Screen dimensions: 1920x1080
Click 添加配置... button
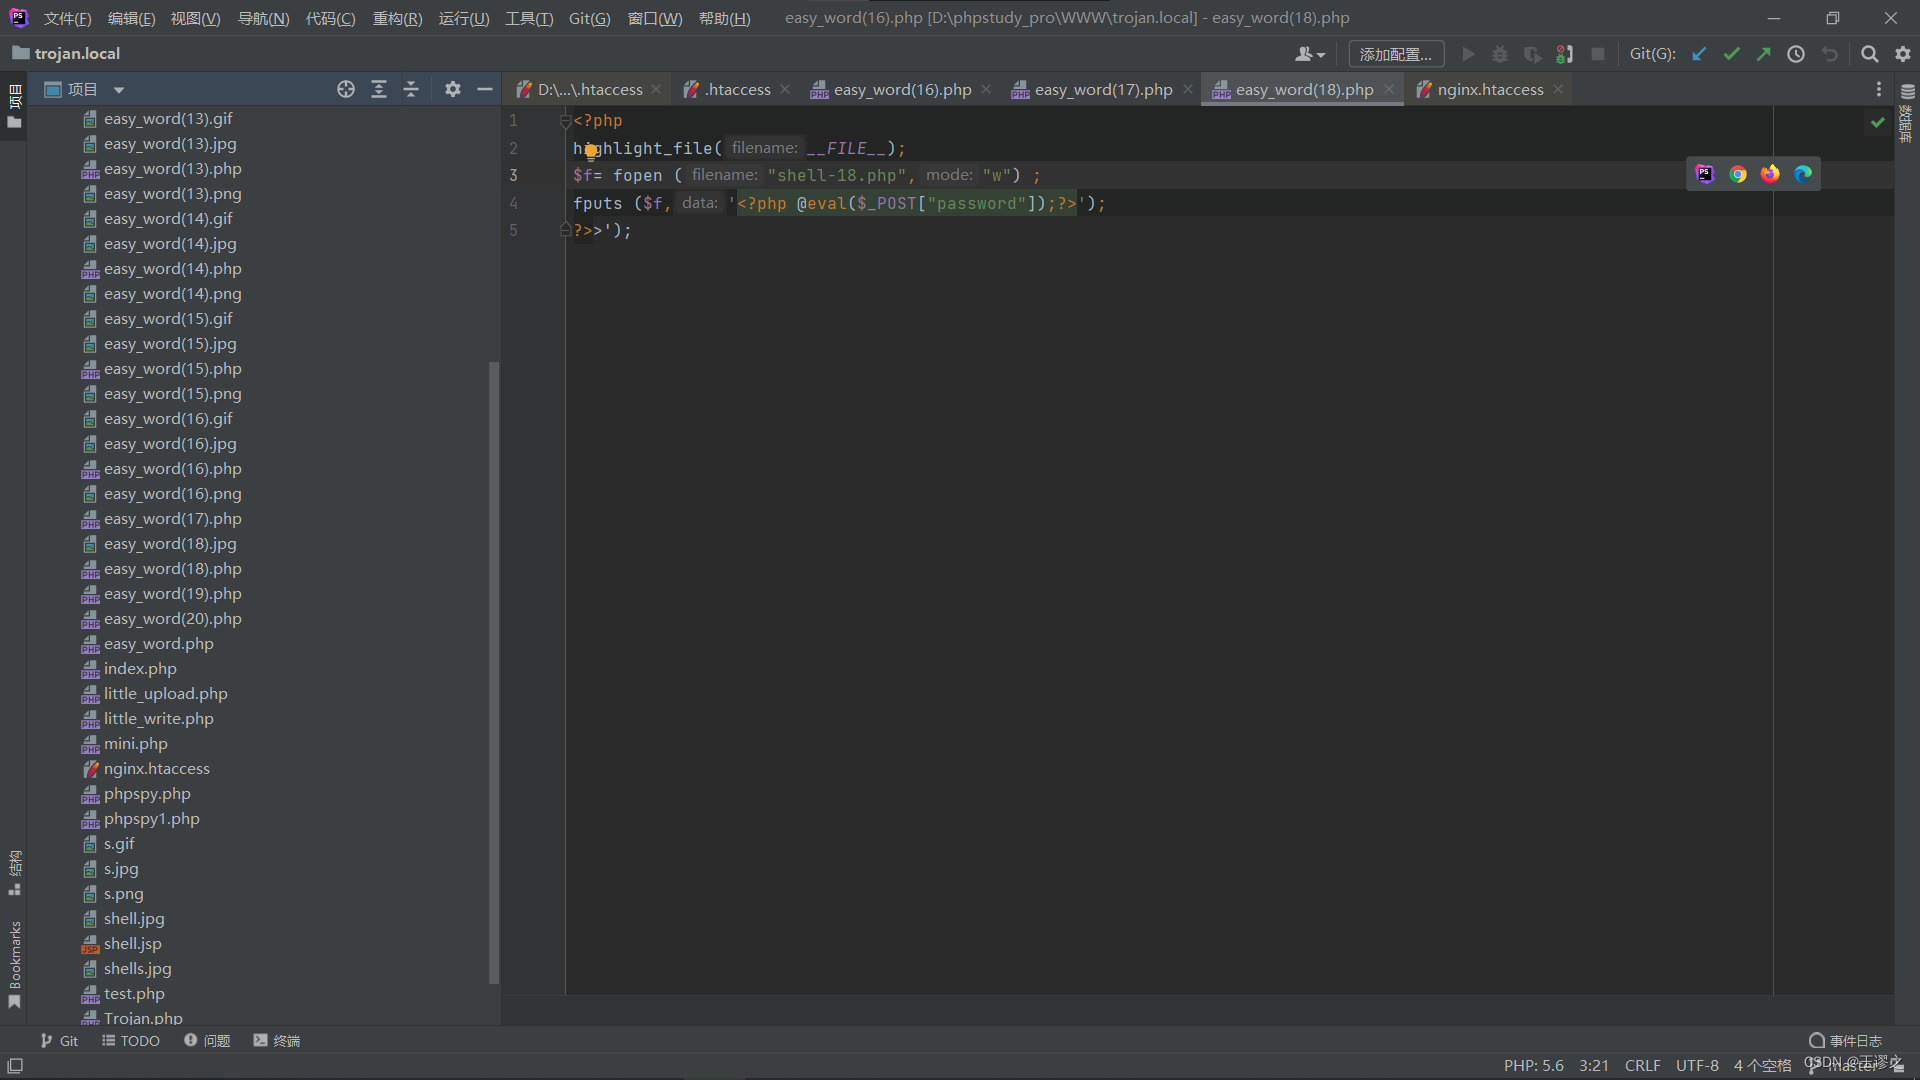pos(1396,54)
